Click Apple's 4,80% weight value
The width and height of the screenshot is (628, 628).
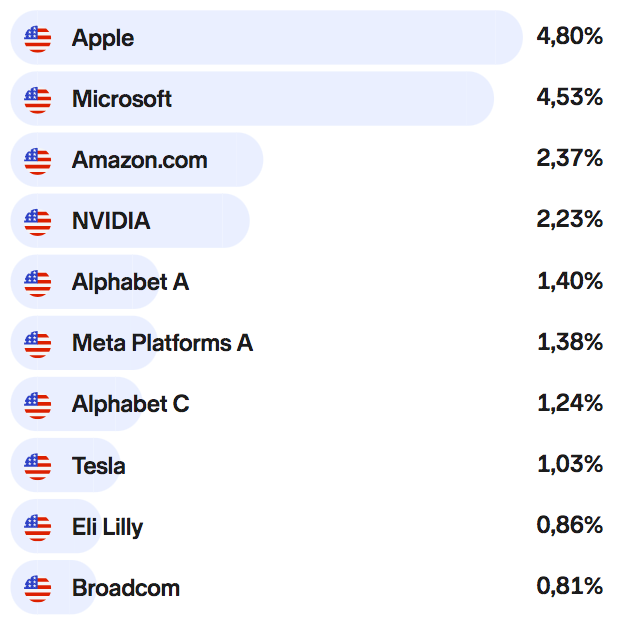point(570,37)
